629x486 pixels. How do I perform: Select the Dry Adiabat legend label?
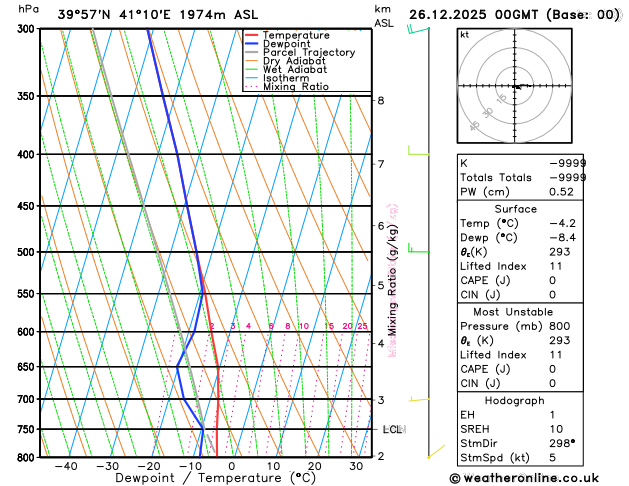[x=294, y=61]
